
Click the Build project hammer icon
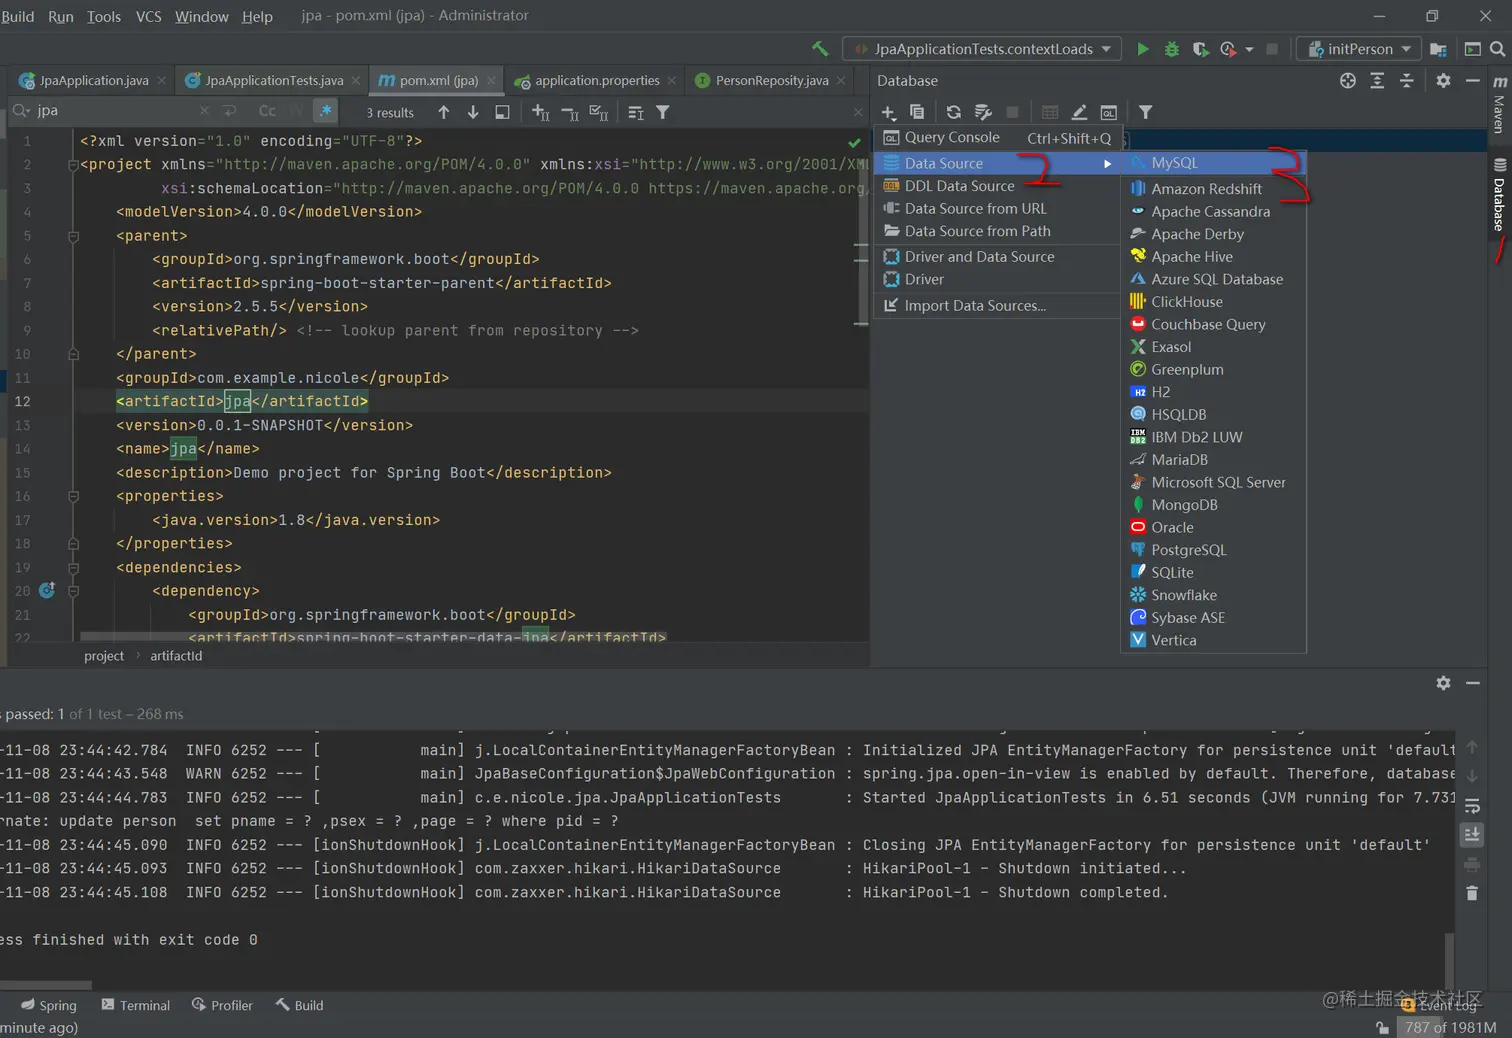[x=820, y=49]
